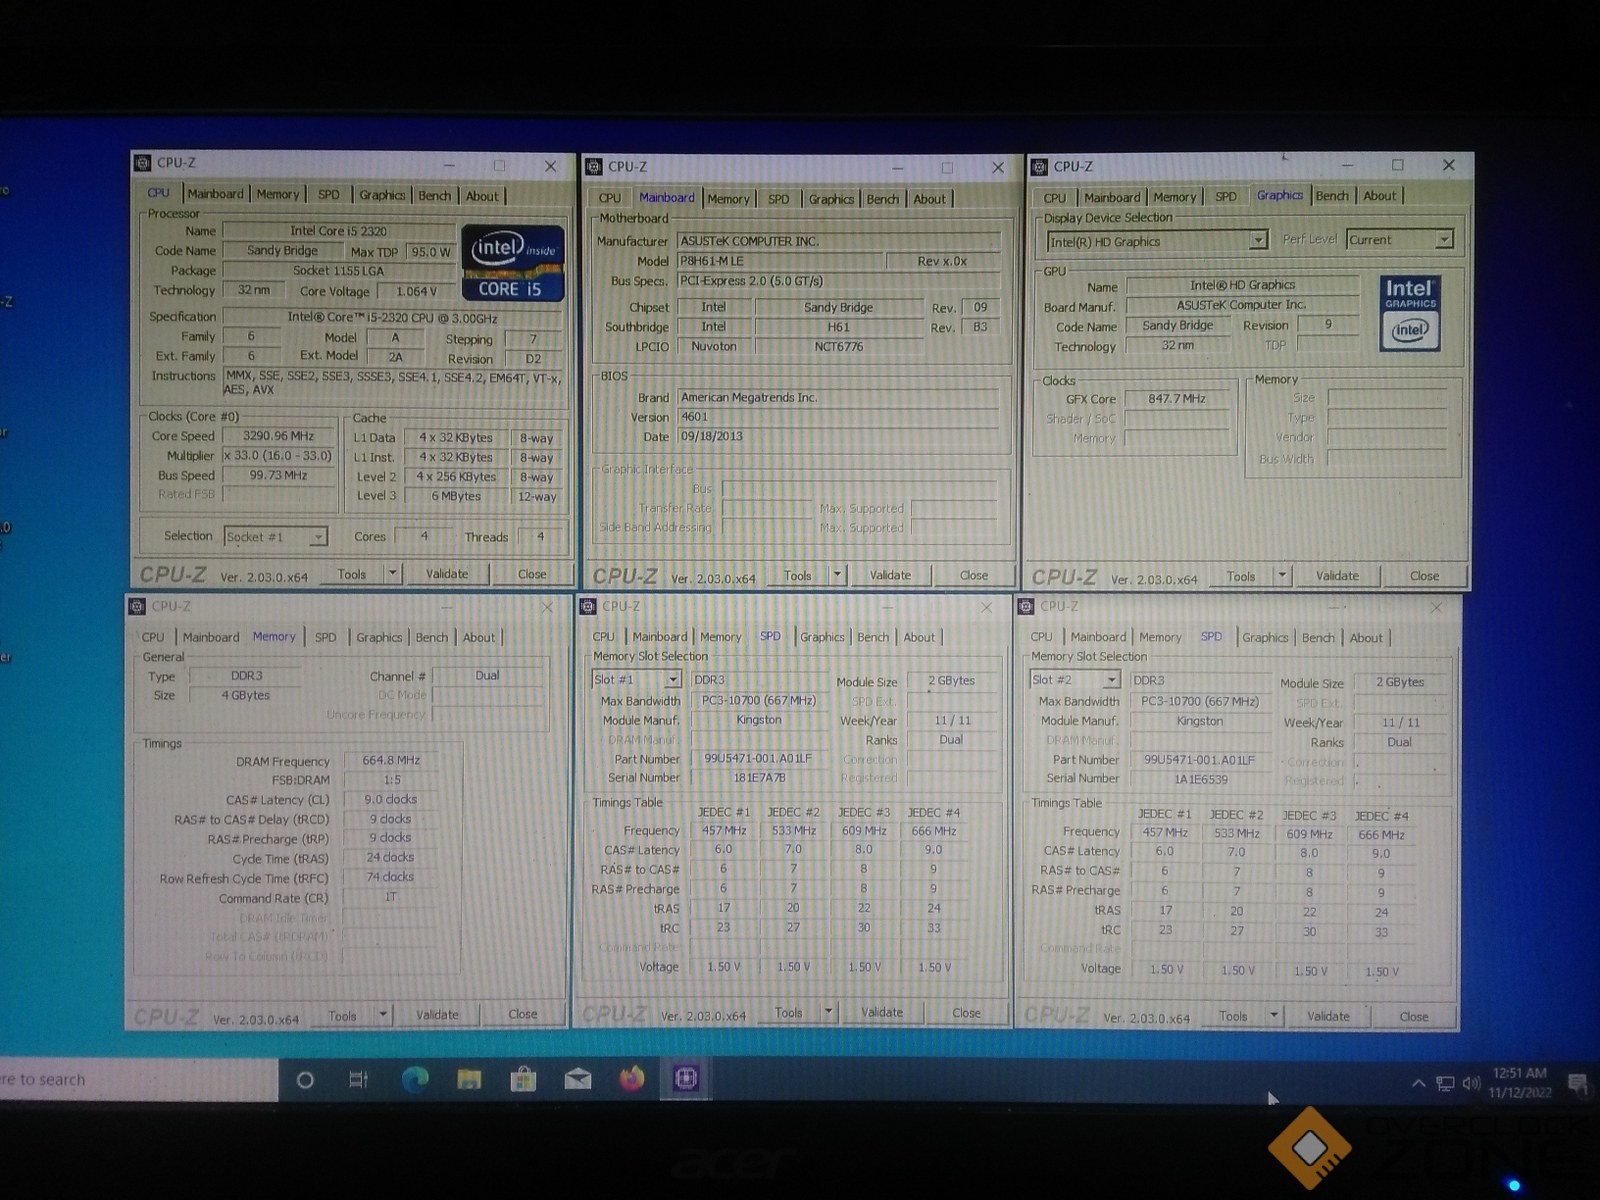Click the BIOS version field 4601
This screenshot has width=1600, height=1200.
[838, 417]
